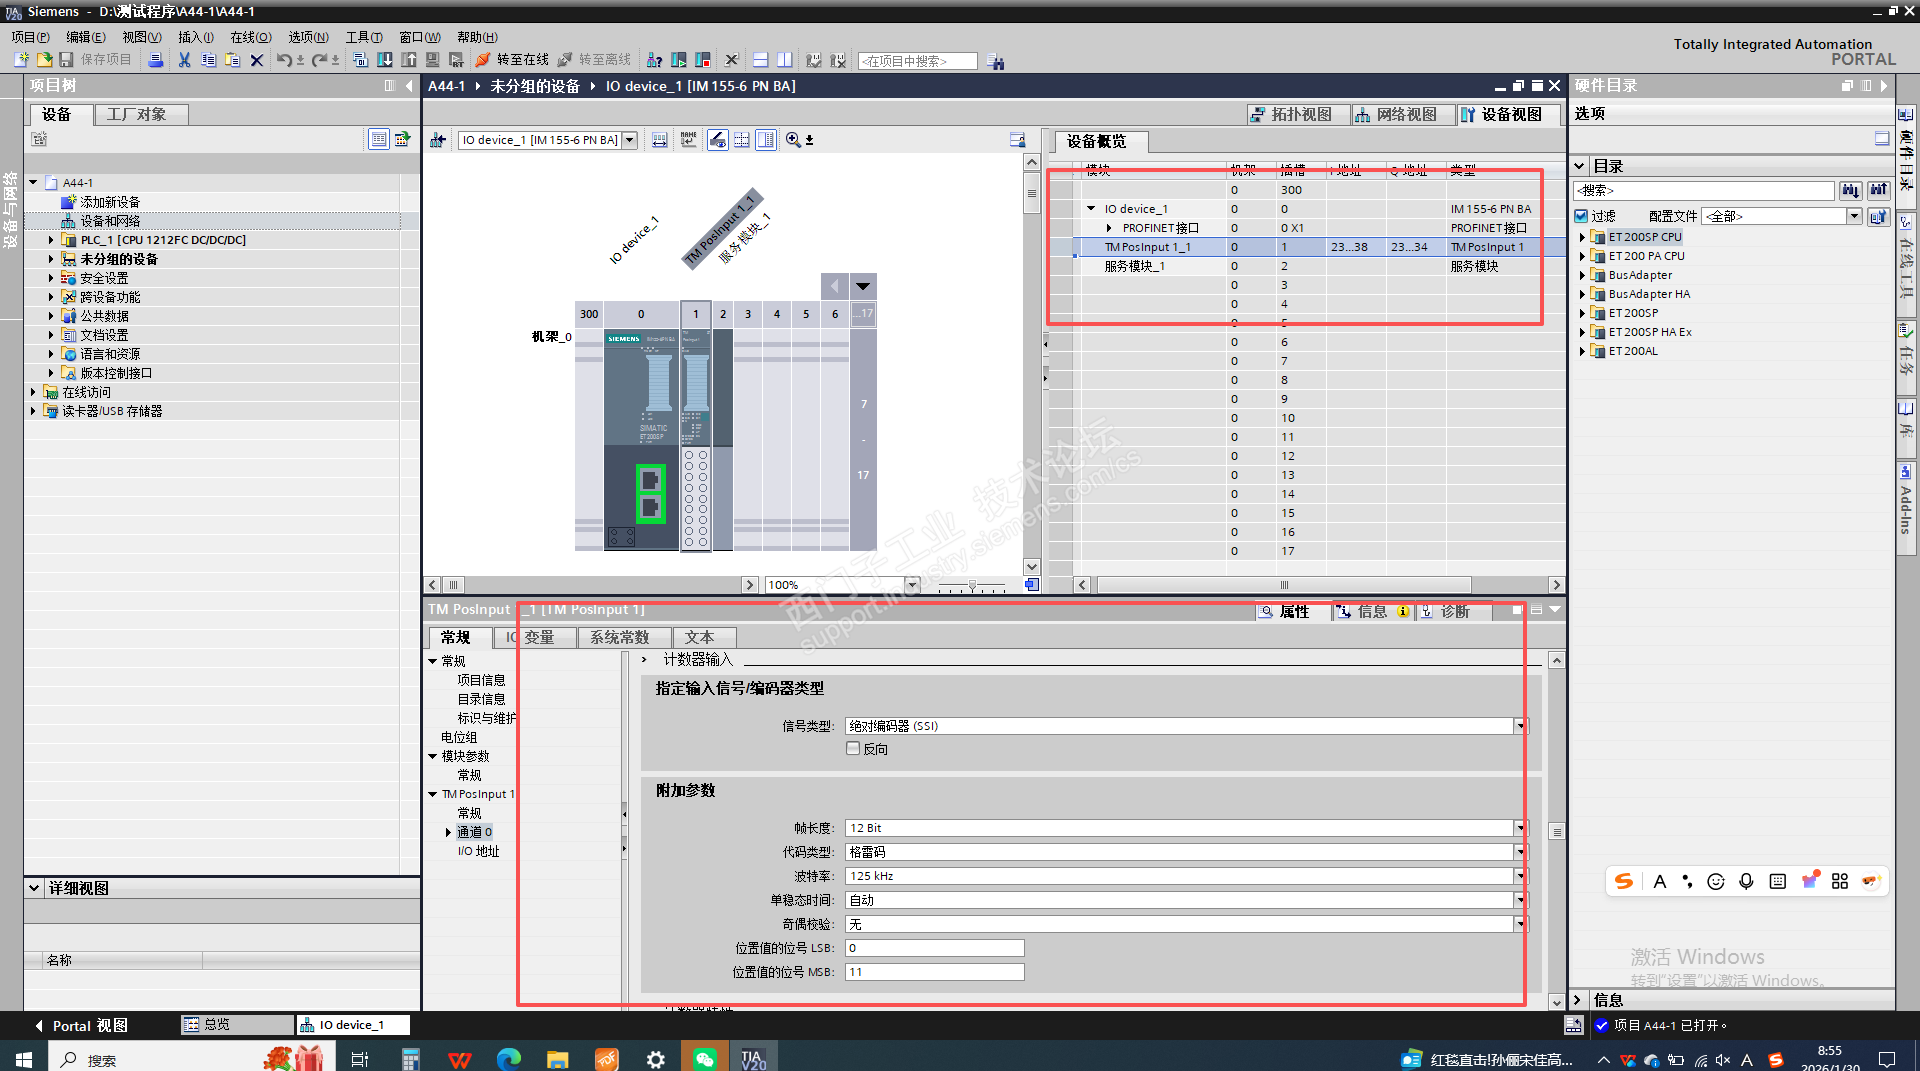Click the zoom slider in device view
Image resolution: width=1920 pixels, height=1071 pixels.
pos(972,585)
